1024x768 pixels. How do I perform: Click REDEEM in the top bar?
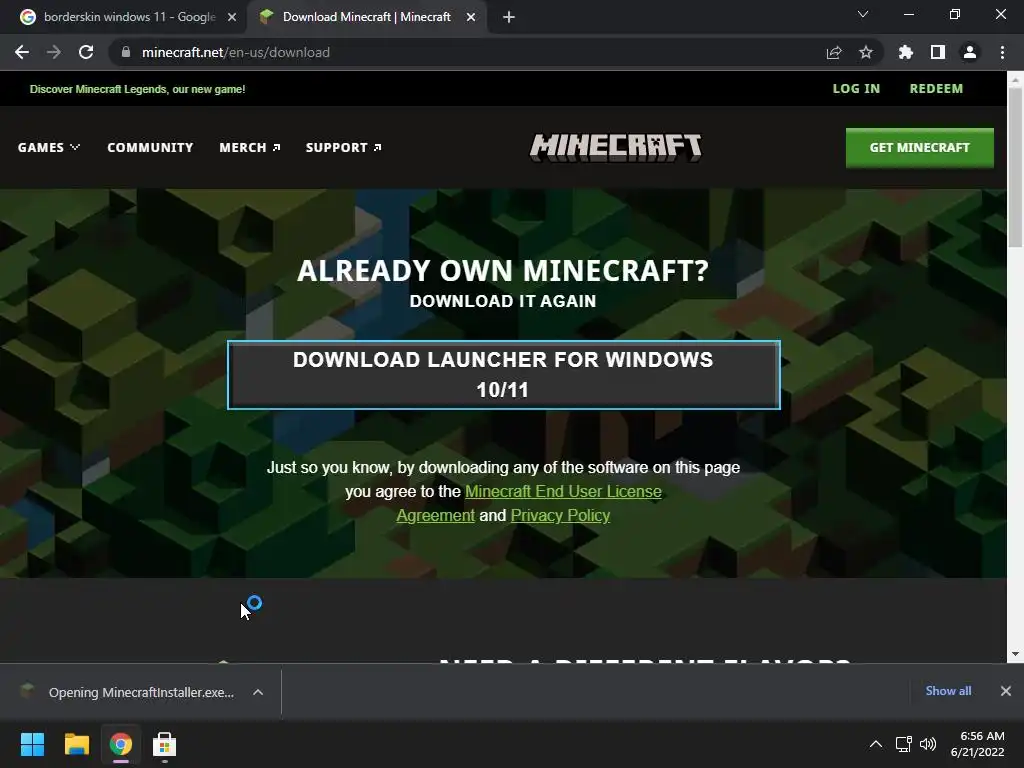click(936, 89)
